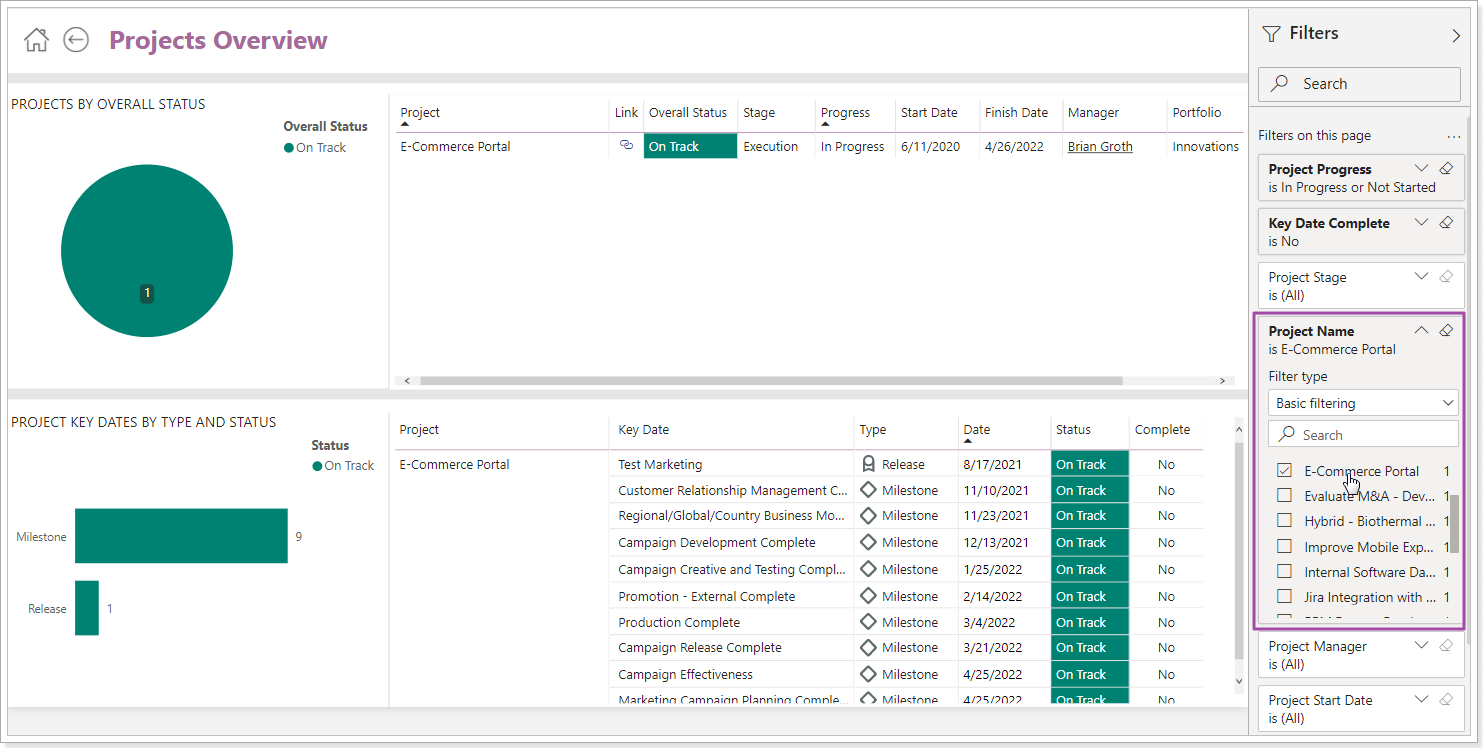1483x748 pixels.
Task: Clear the Project Progress filter with eraser icon
Action: pos(1446,167)
